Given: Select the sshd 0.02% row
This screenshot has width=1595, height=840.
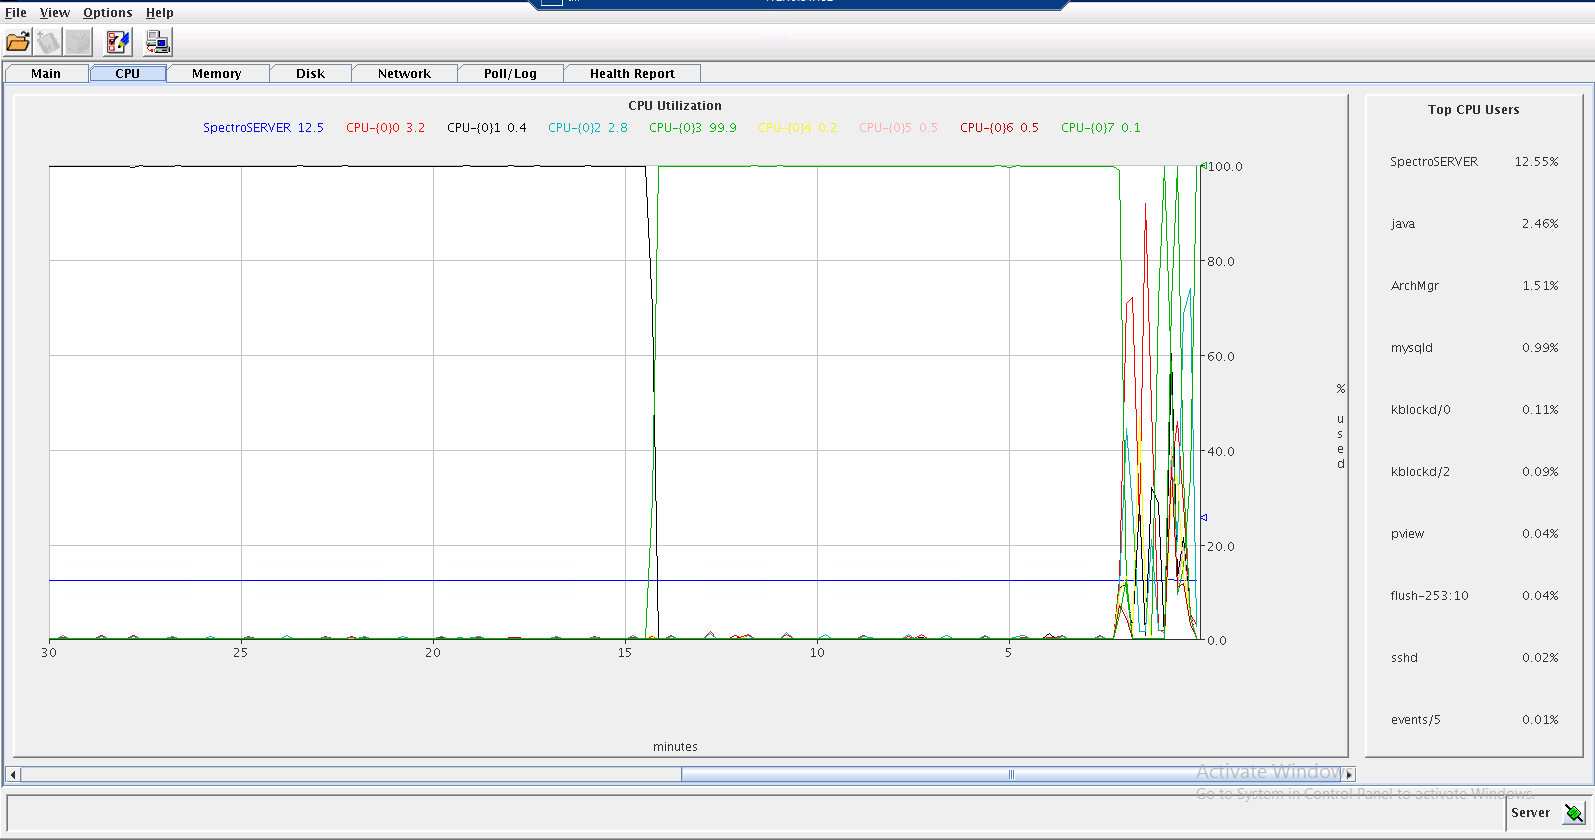Looking at the screenshot, I should [1474, 658].
